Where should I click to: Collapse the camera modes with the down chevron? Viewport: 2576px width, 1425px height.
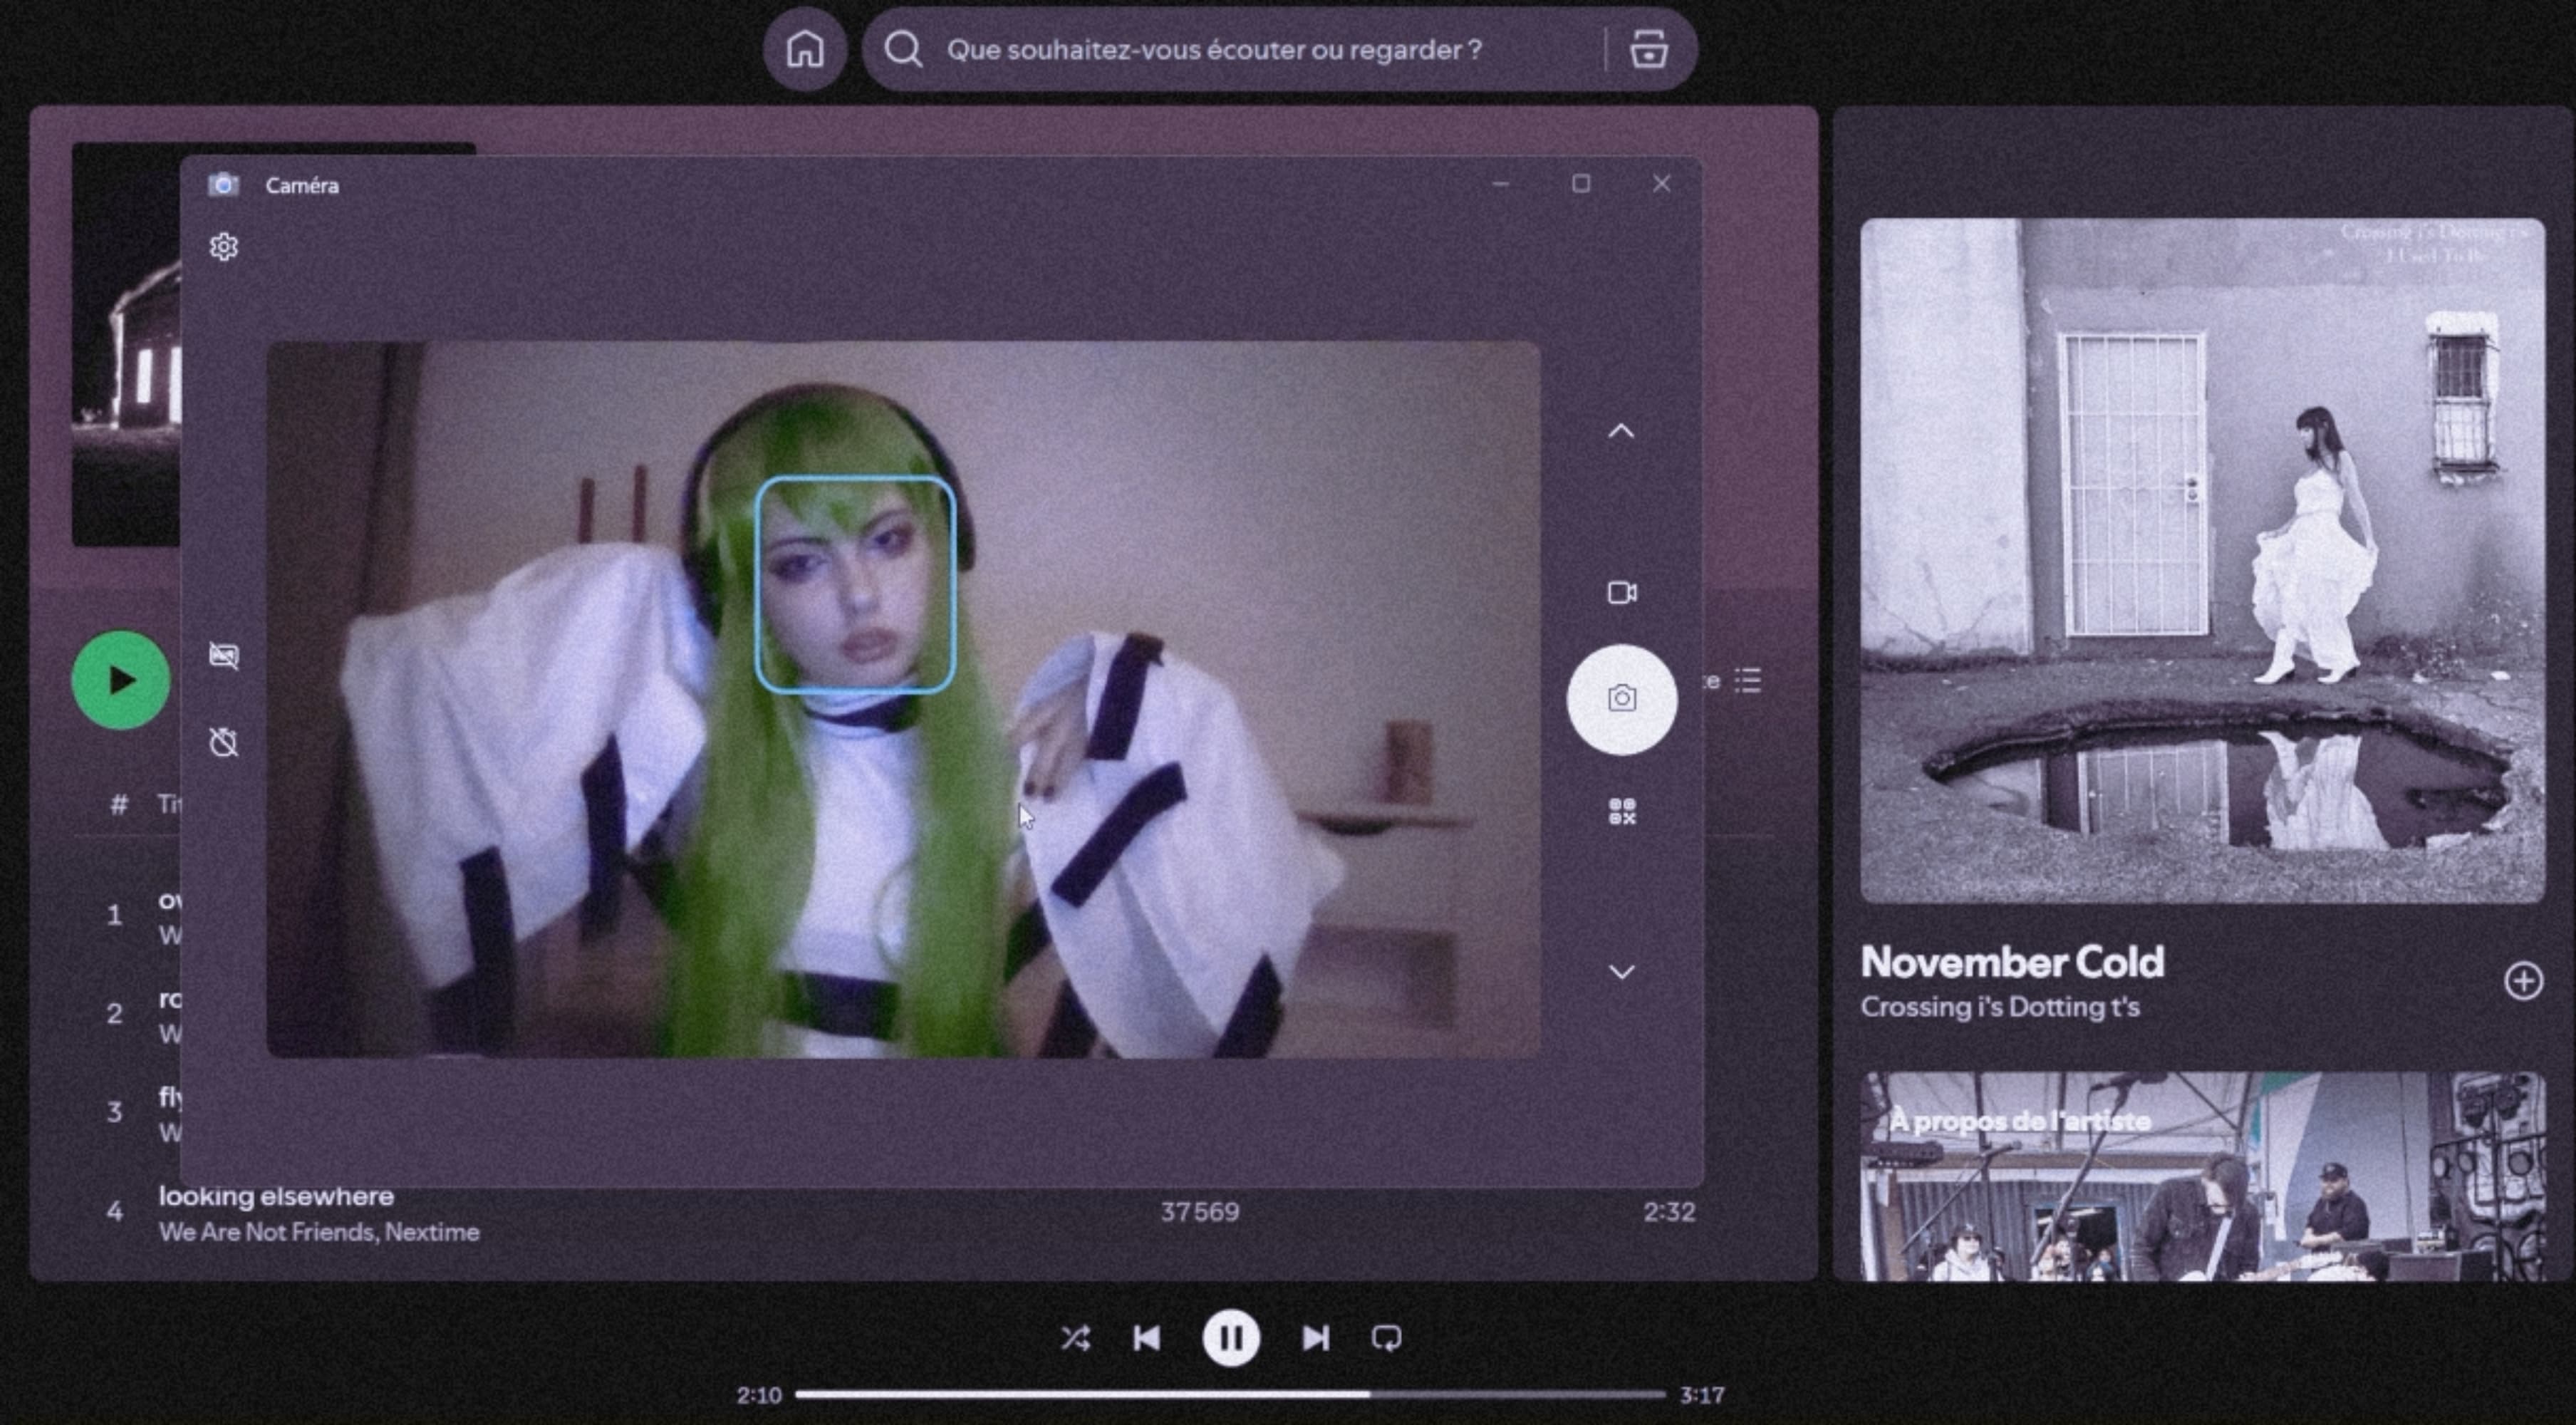(x=1621, y=971)
